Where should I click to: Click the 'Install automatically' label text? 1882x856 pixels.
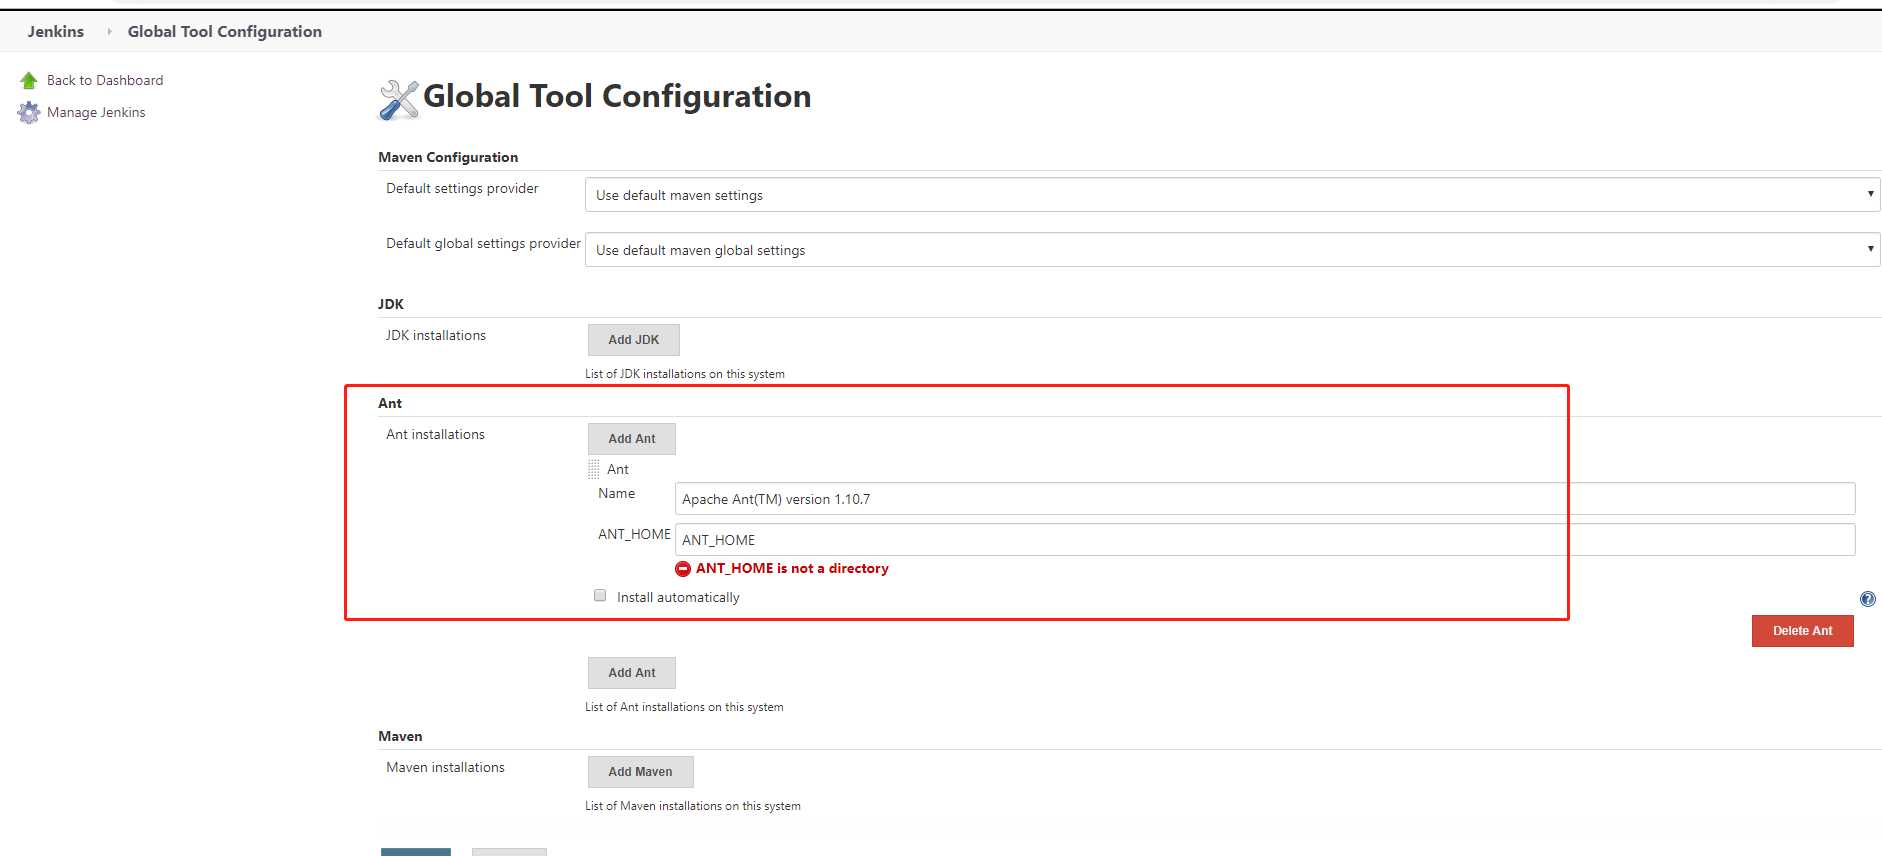678,597
